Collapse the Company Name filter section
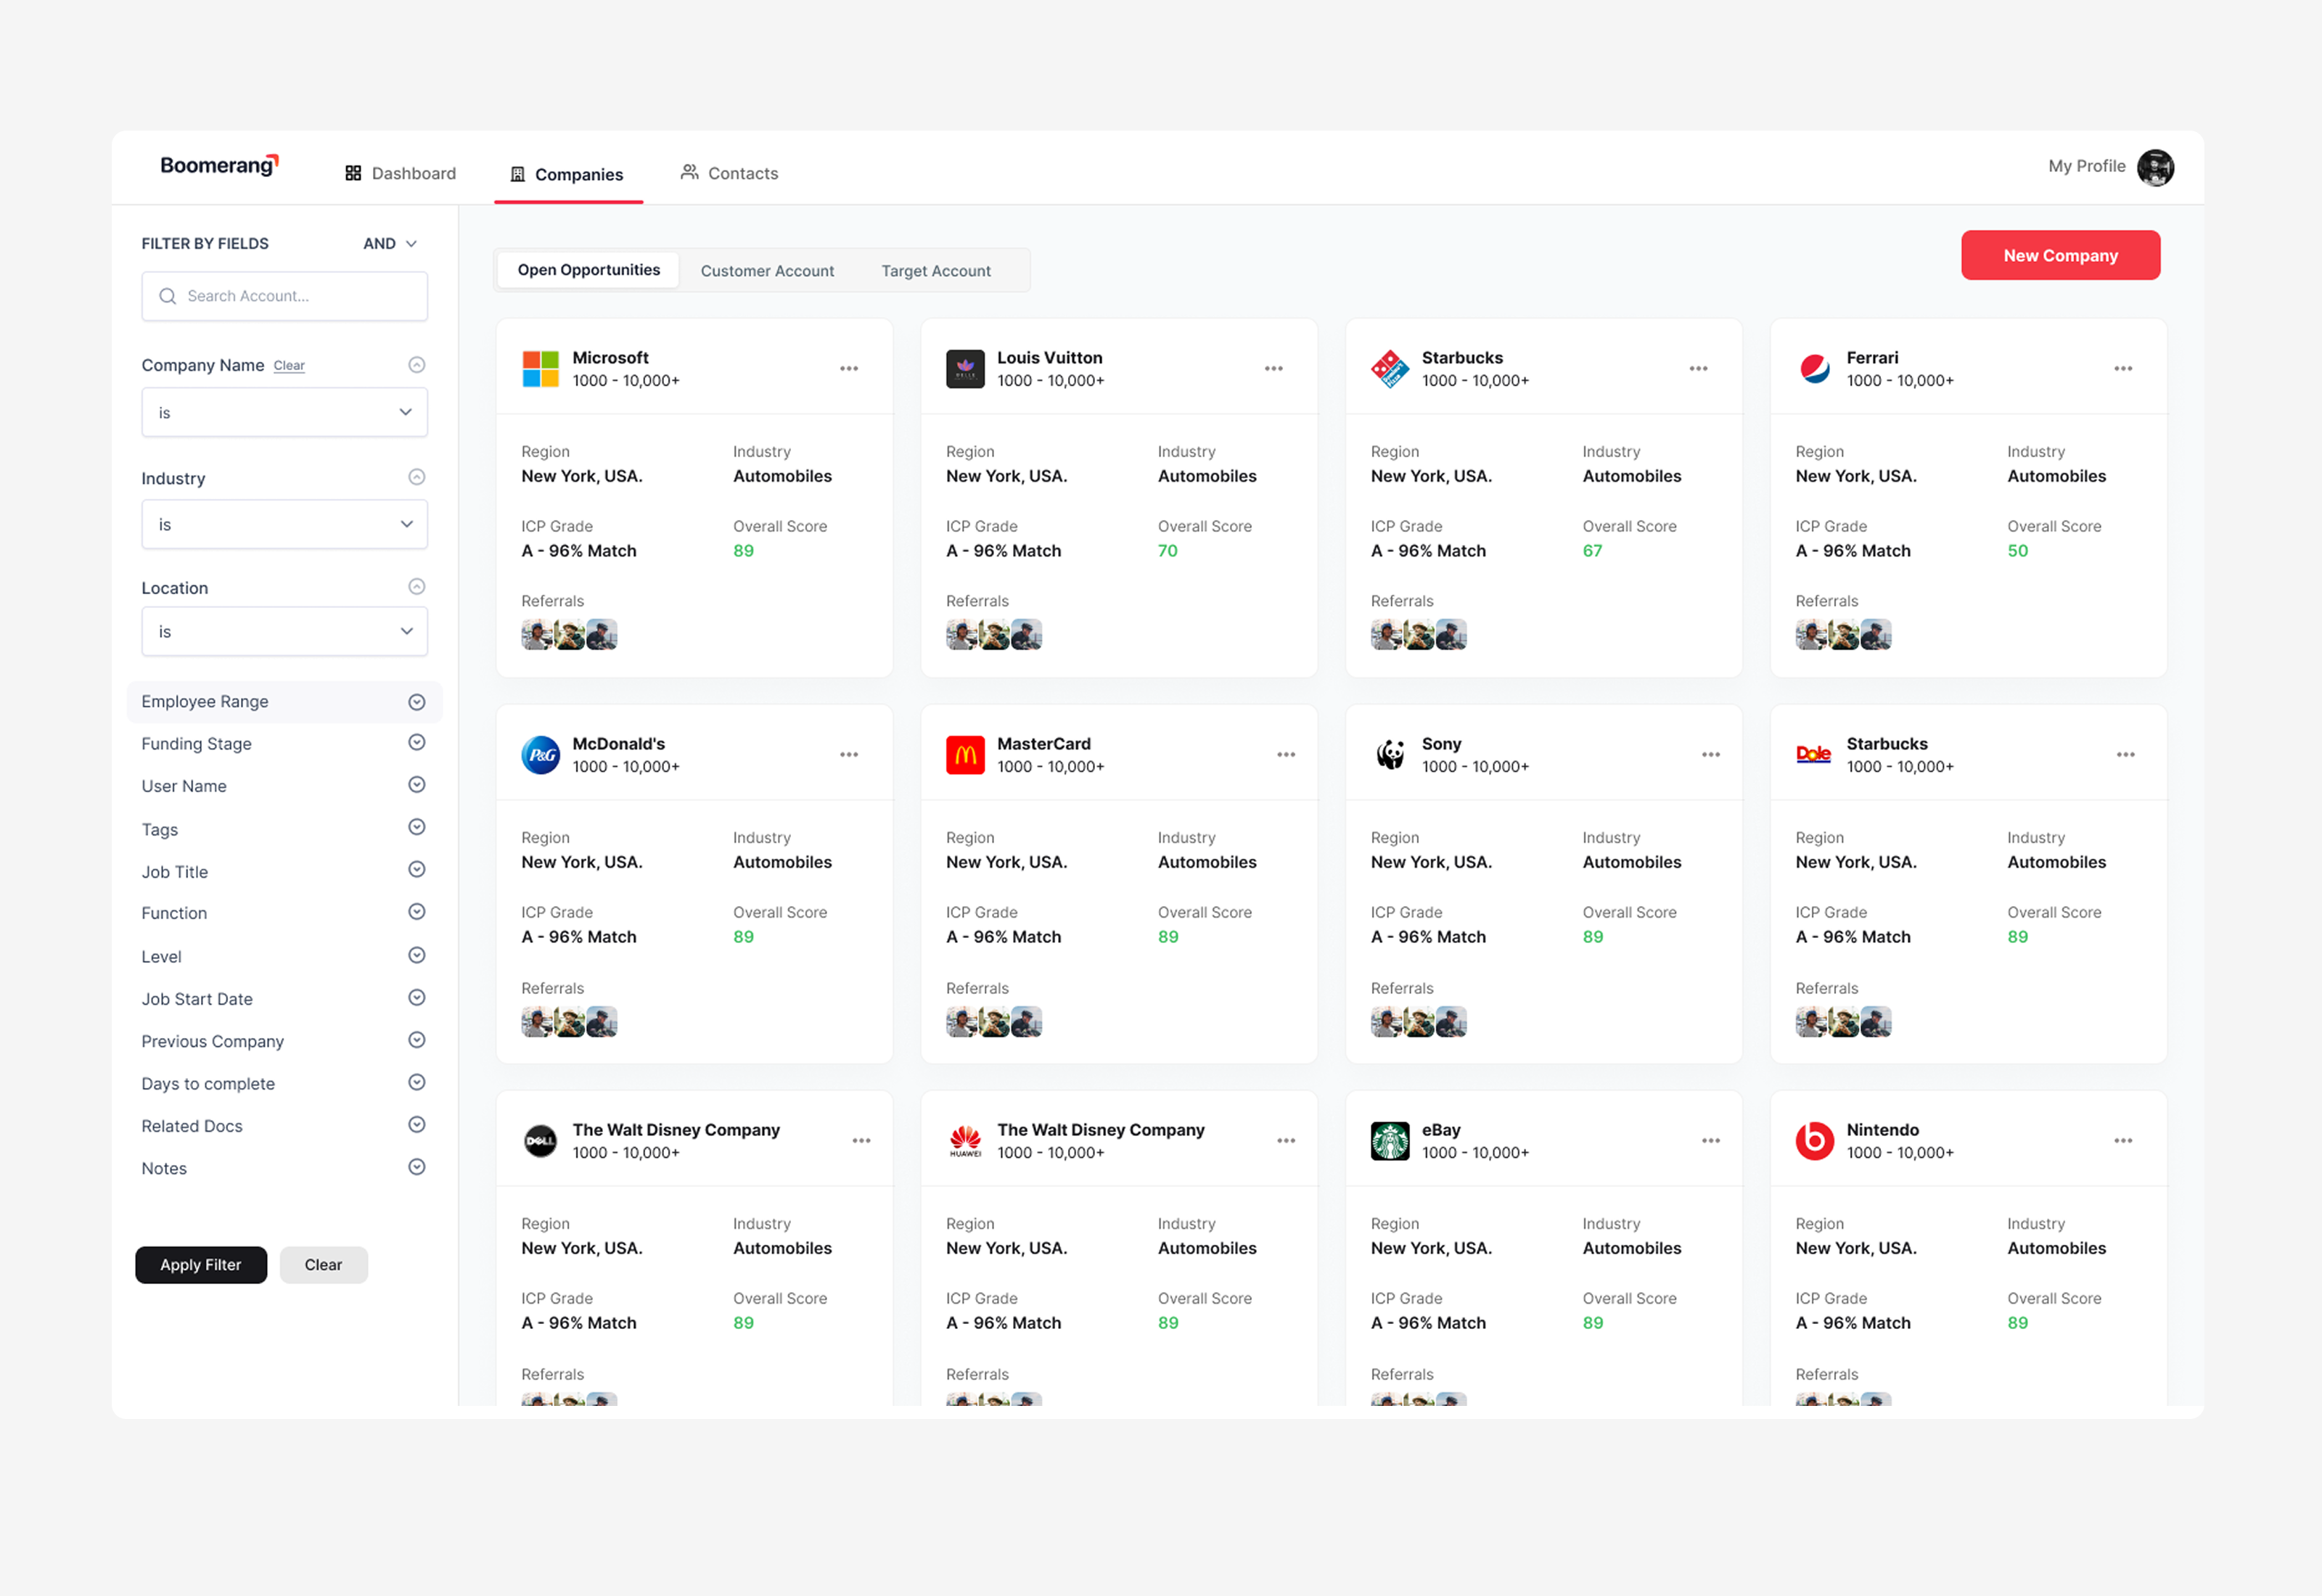 click(417, 365)
